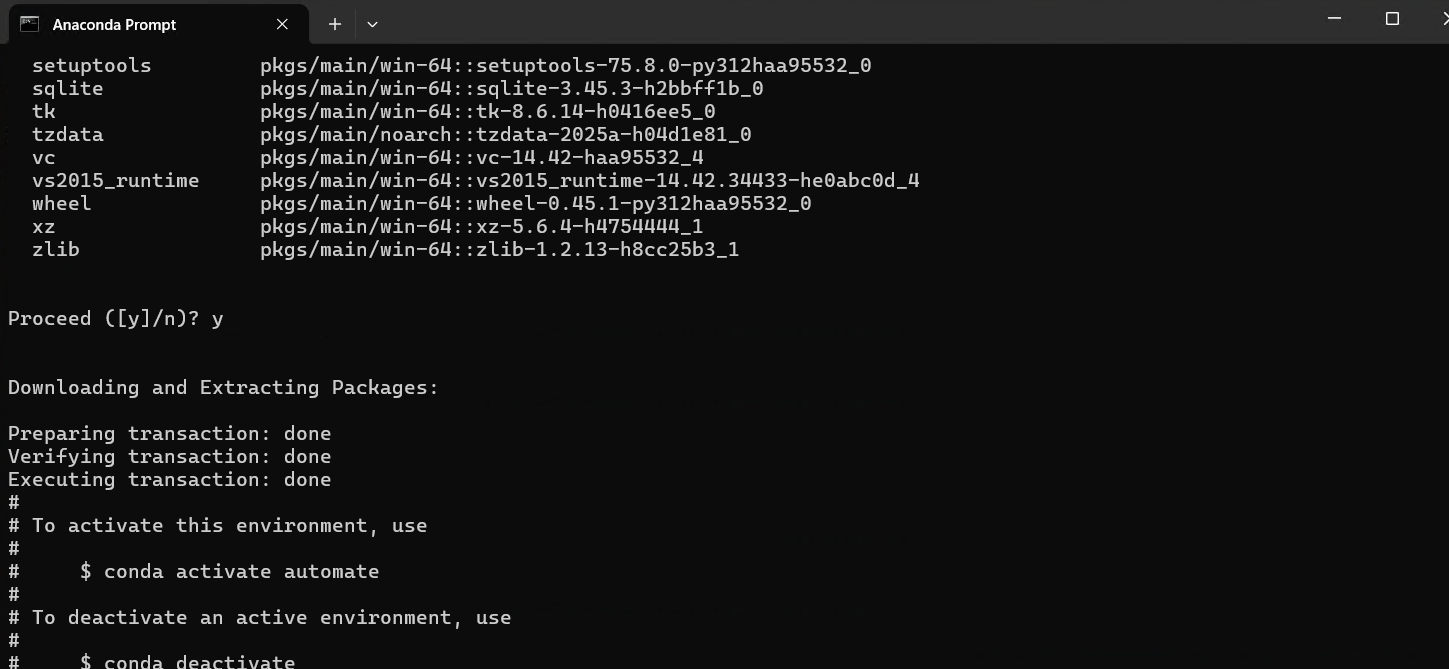Image resolution: width=1449 pixels, height=669 pixels.
Task: Click the zlib-1.2.13 package entry
Action: click(500, 250)
